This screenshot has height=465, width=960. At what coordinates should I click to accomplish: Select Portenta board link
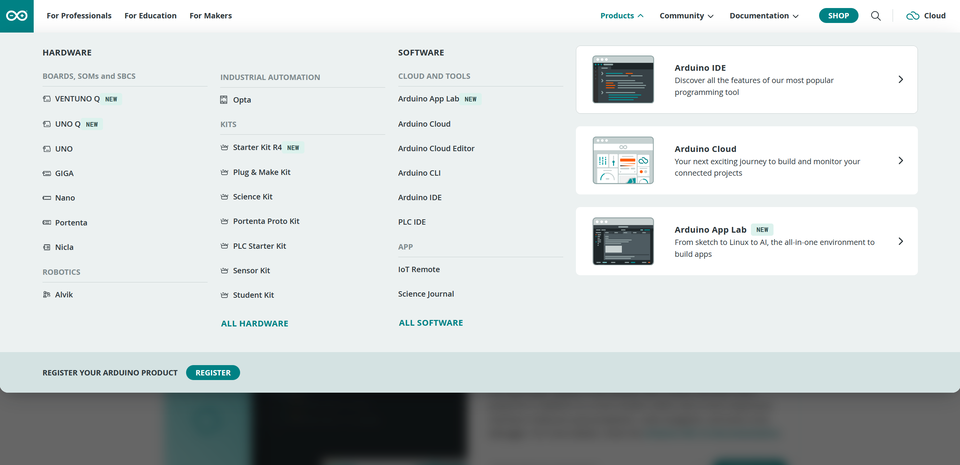click(x=71, y=223)
